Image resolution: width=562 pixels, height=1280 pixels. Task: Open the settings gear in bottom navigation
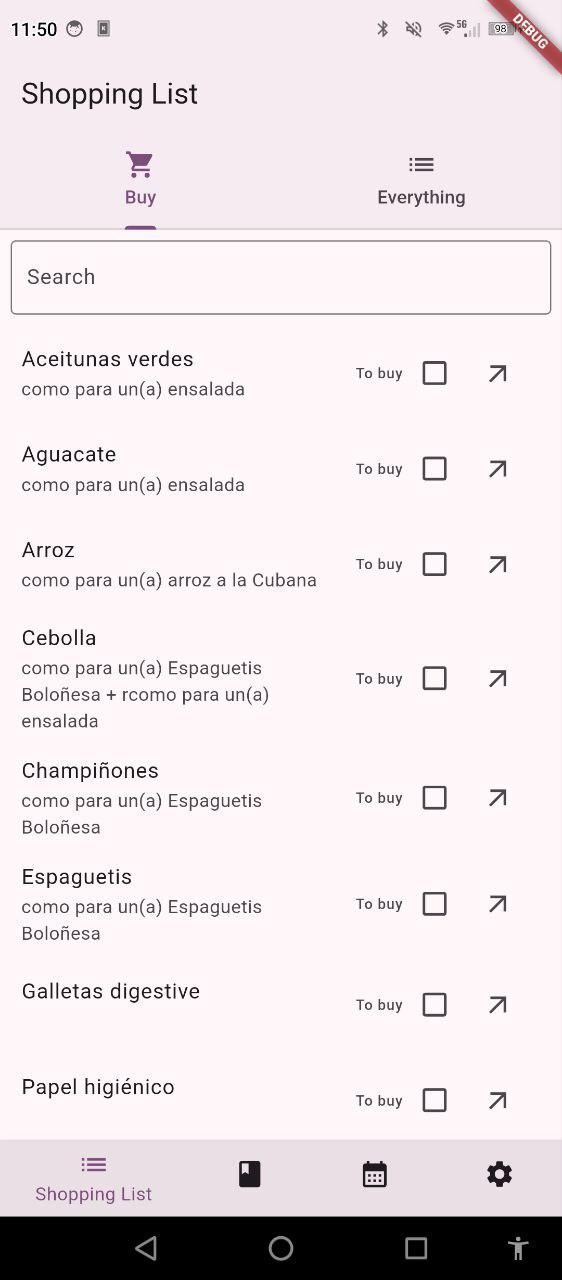(499, 1174)
